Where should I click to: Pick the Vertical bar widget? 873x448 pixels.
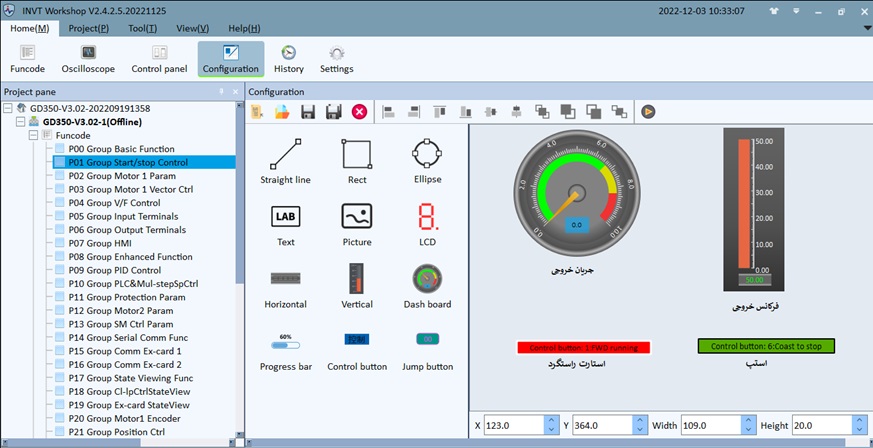357,287
